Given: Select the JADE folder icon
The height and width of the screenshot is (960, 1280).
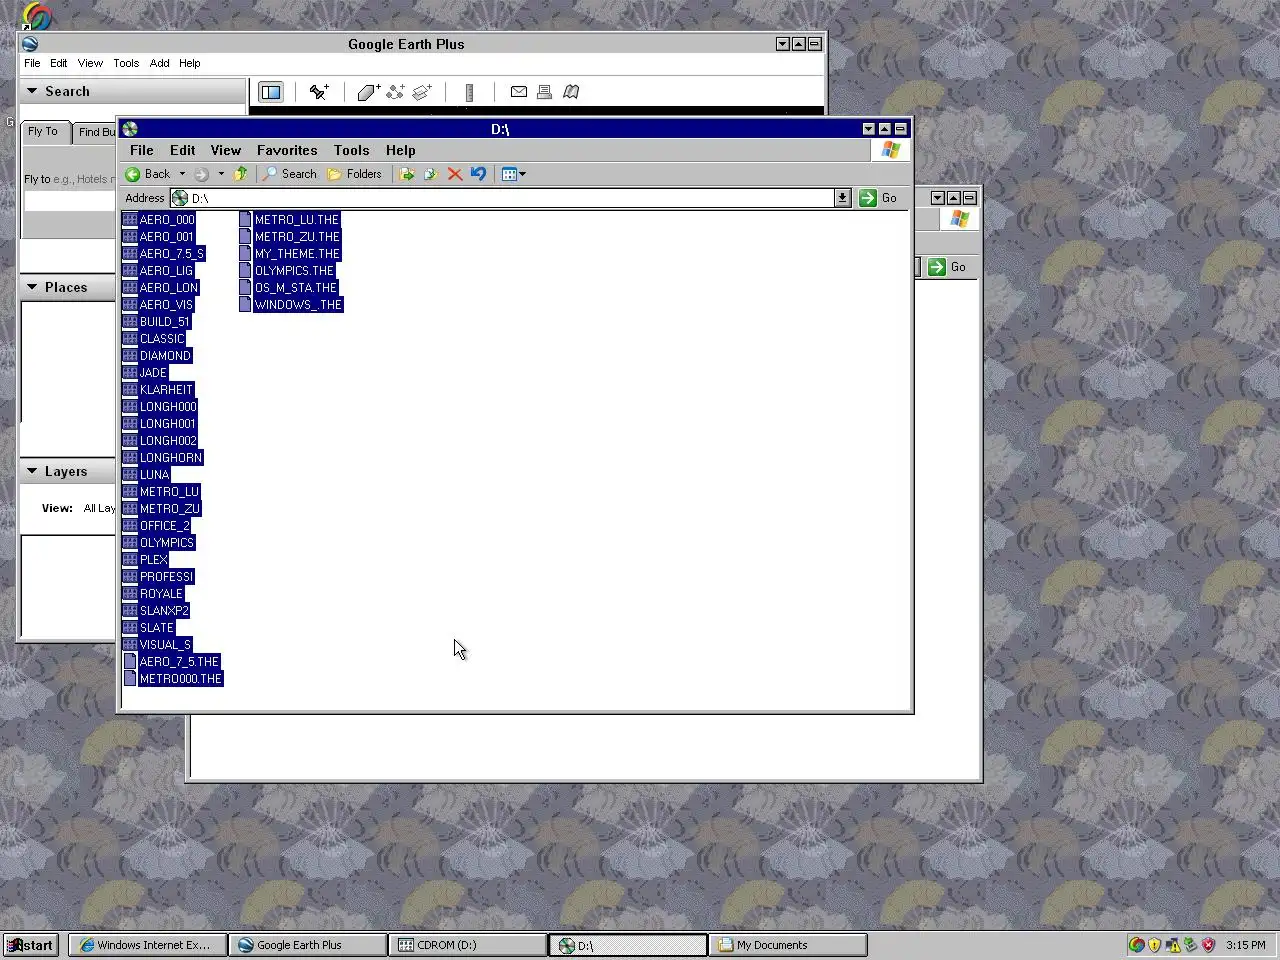Looking at the screenshot, I should 130,373.
